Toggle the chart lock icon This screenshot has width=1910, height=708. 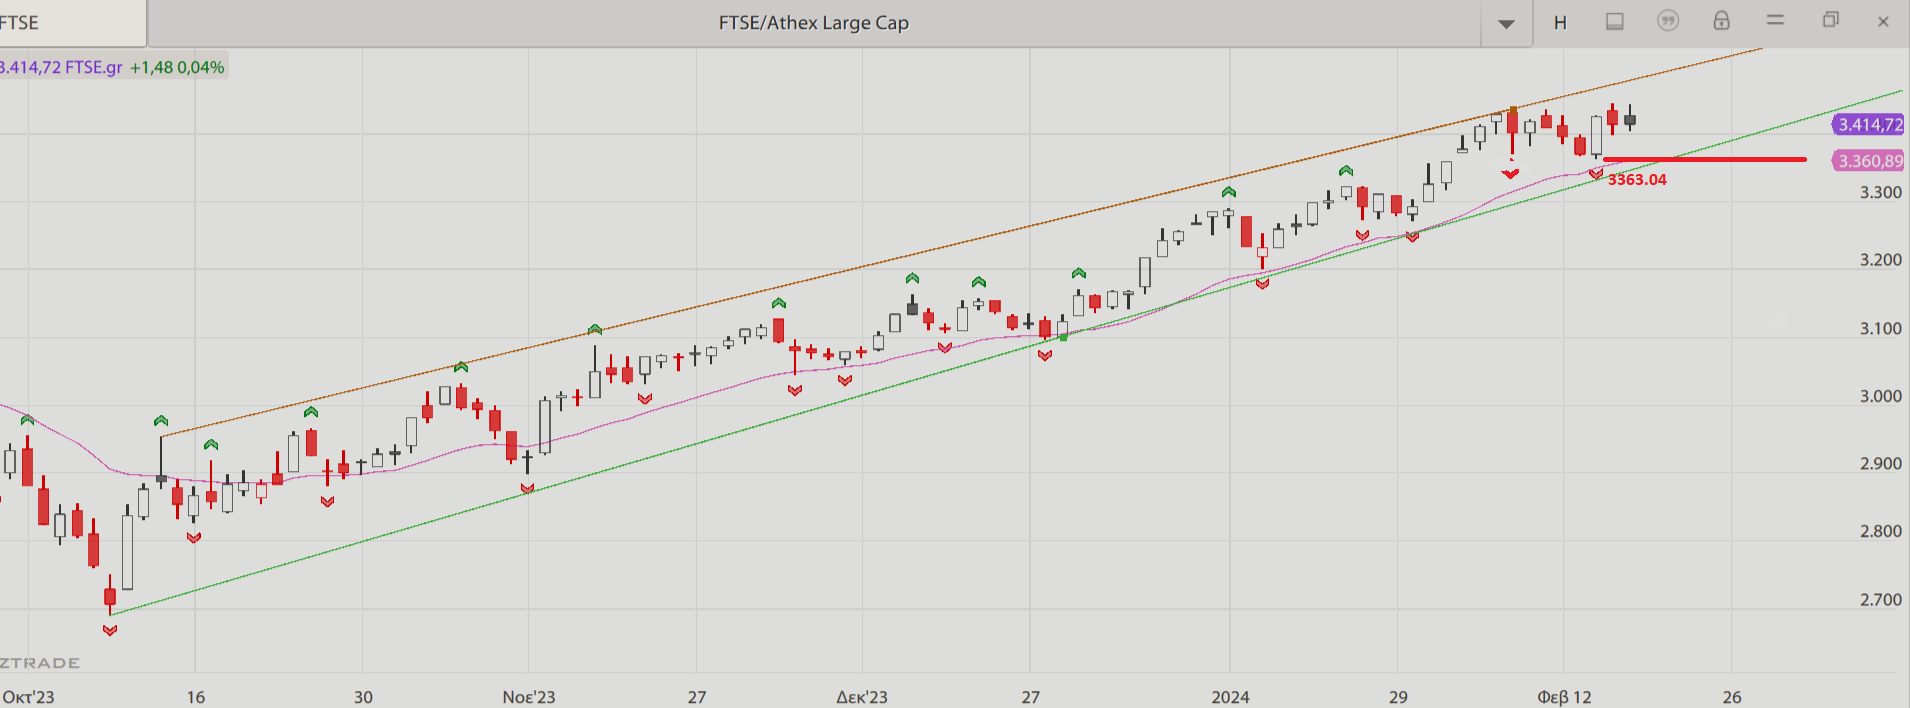(1721, 21)
